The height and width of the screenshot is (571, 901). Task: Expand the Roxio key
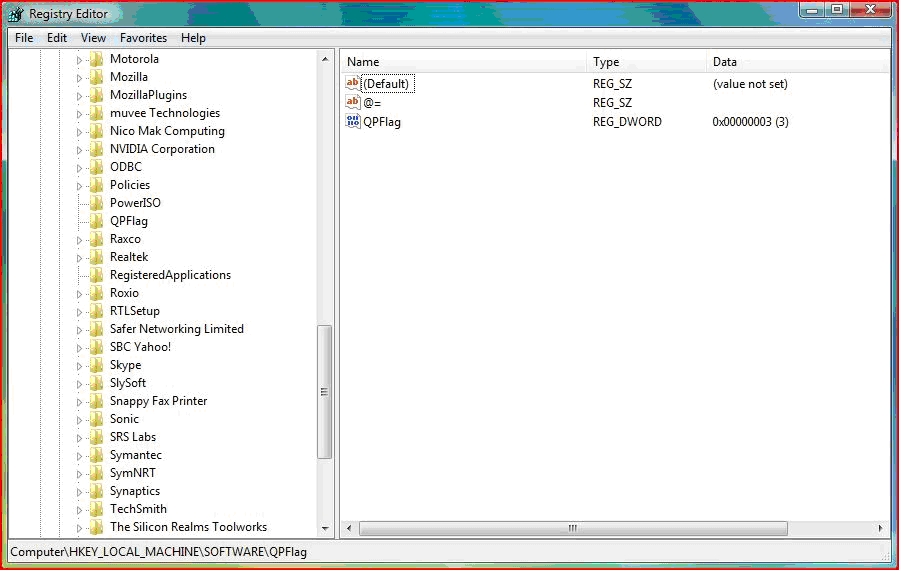coord(79,294)
